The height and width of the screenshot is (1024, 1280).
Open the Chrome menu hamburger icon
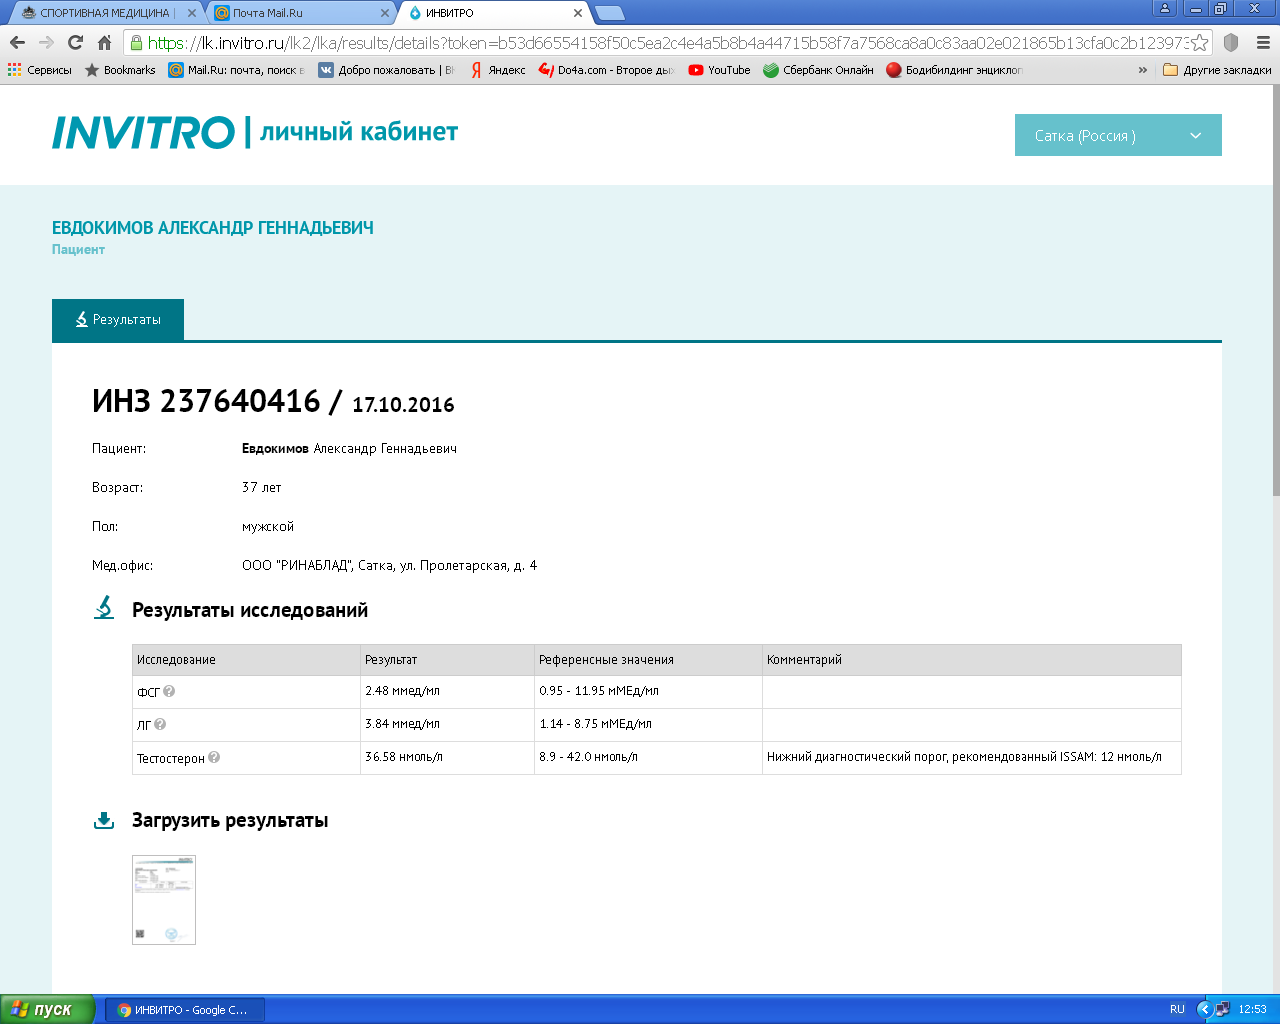(x=1263, y=43)
